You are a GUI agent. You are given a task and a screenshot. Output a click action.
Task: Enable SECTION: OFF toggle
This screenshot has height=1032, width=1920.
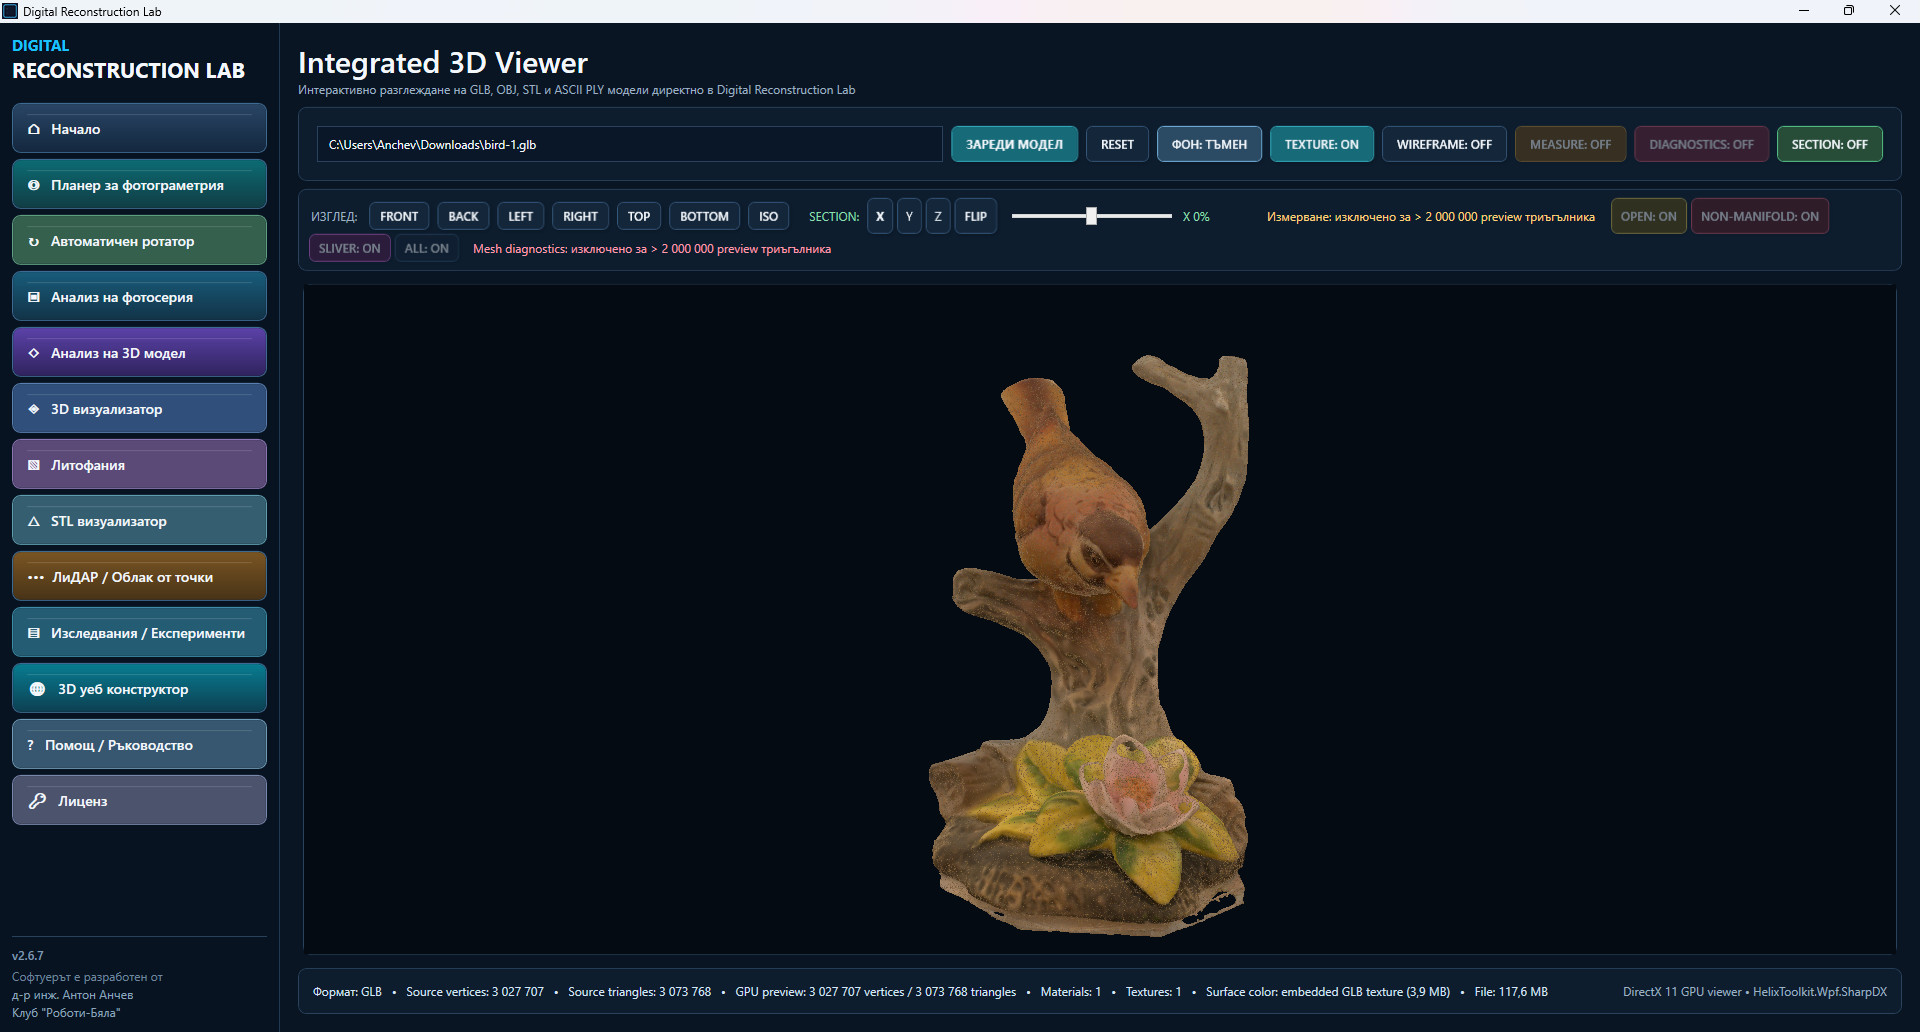click(x=1829, y=144)
